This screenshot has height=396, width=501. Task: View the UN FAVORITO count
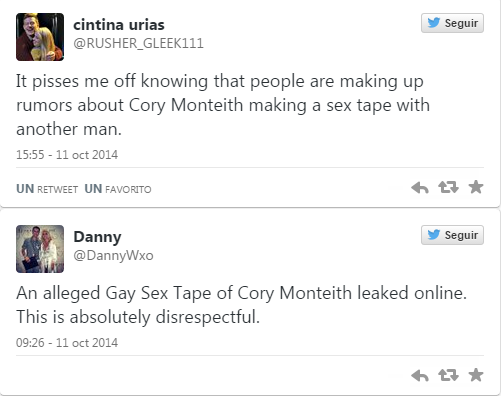[x=118, y=189]
